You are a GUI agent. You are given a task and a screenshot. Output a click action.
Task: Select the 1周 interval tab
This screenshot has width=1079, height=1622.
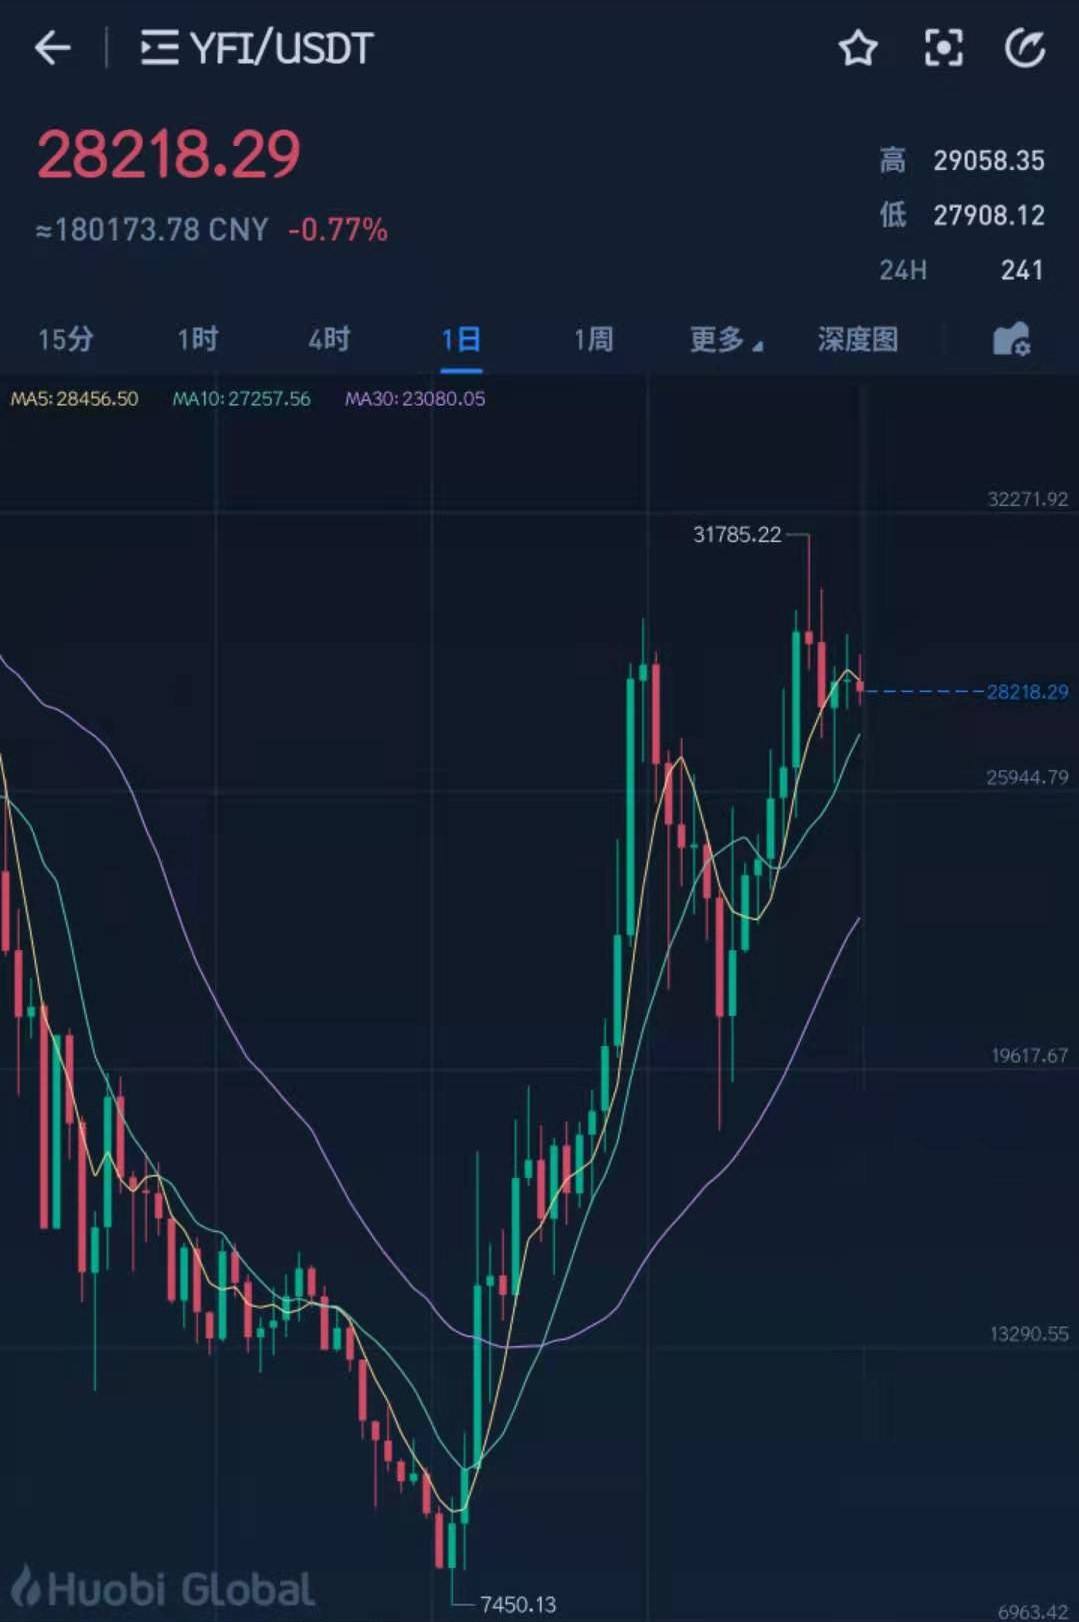(593, 339)
